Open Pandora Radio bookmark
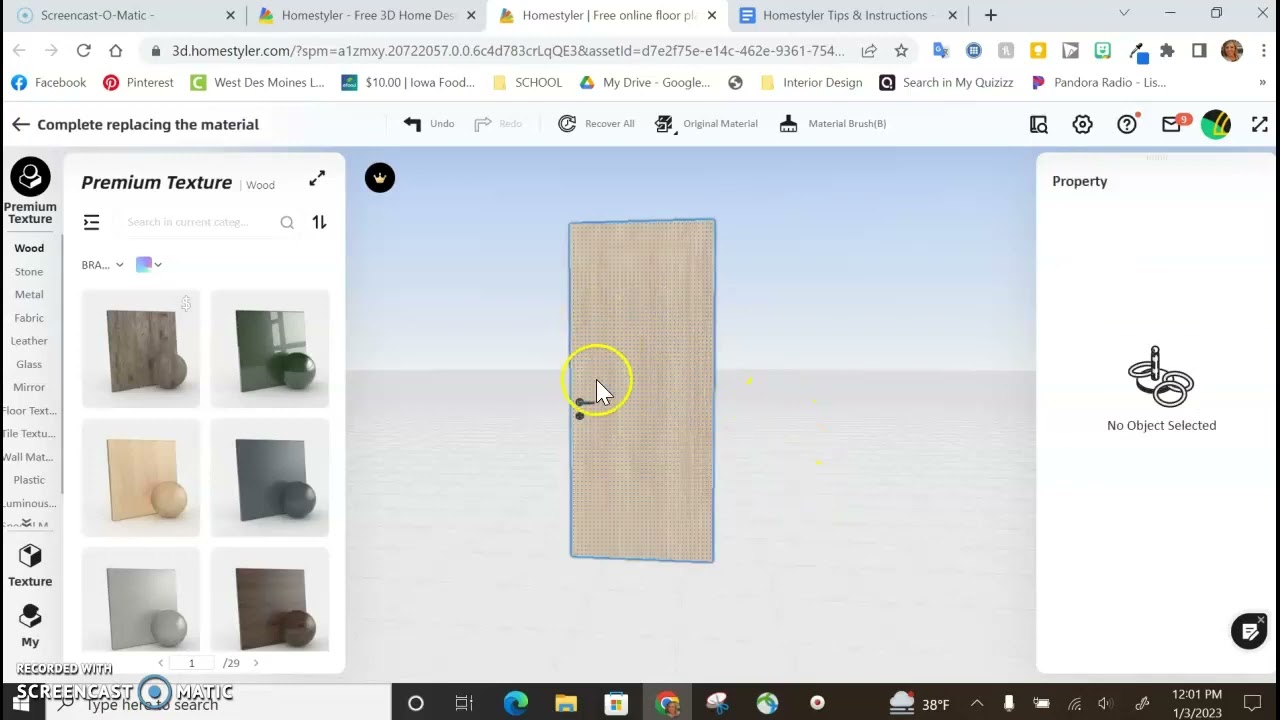The width and height of the screenshot is (1280, 720). click(1098, 83)
